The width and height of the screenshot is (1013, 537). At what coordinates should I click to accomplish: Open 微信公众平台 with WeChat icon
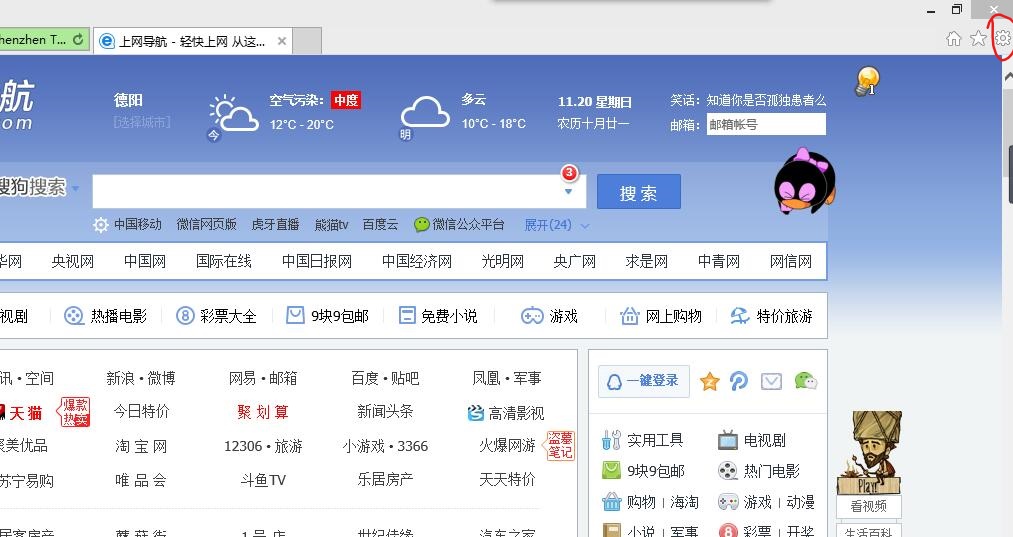pyautogui.click(x=459, y=224)
